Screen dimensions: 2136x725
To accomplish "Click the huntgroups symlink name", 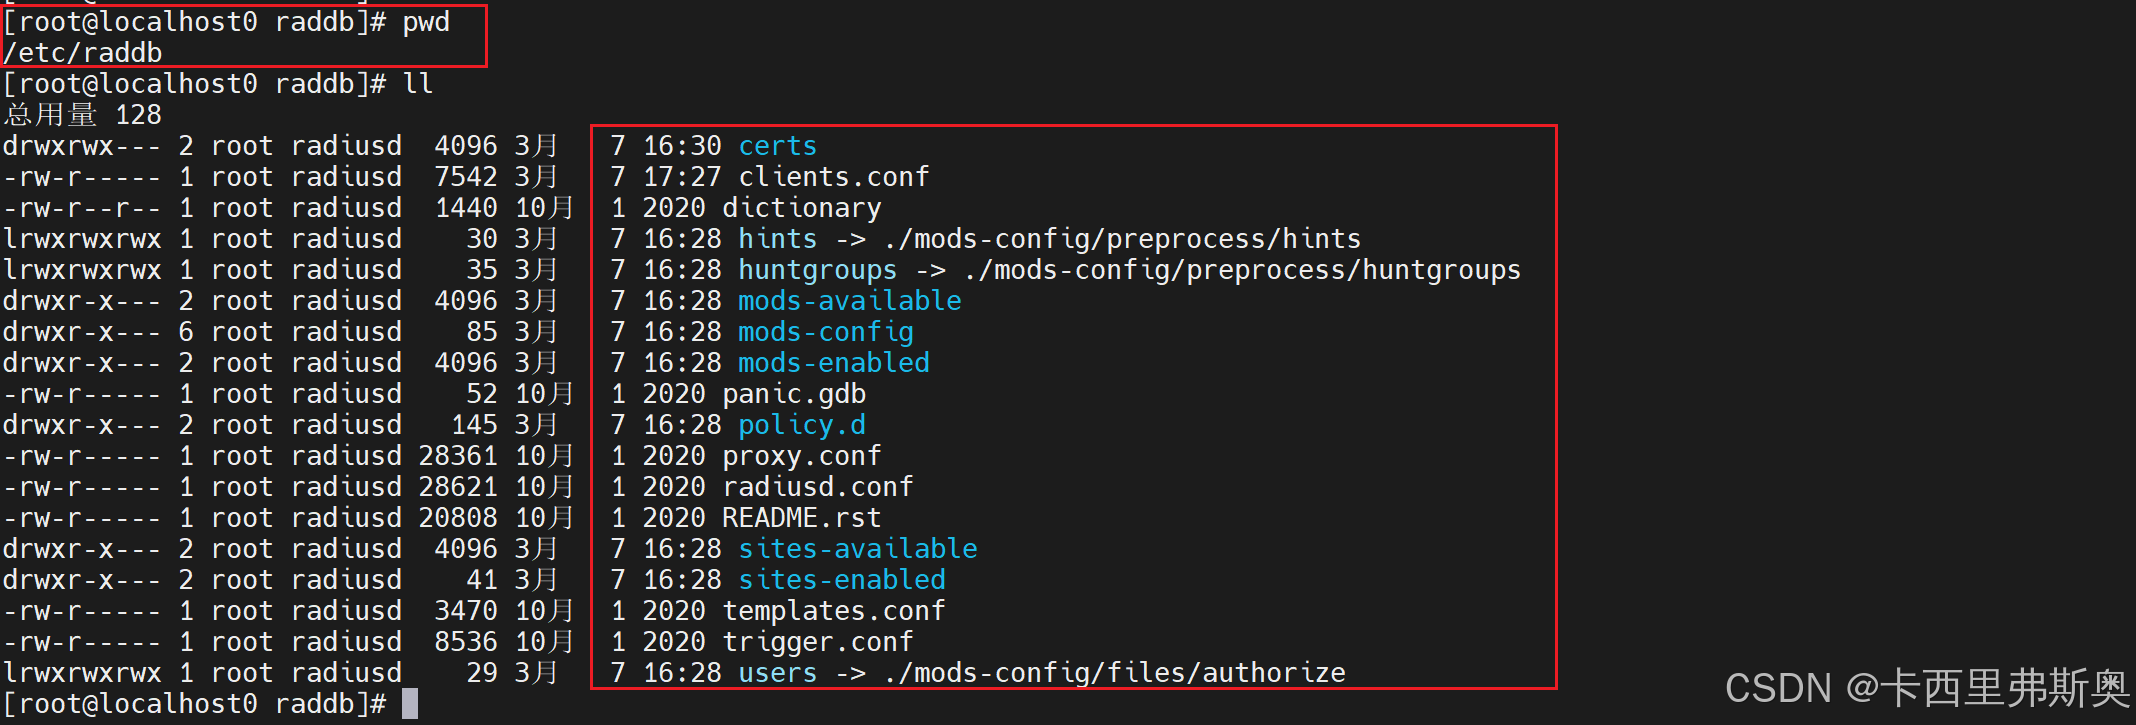I will click(817, 270).
